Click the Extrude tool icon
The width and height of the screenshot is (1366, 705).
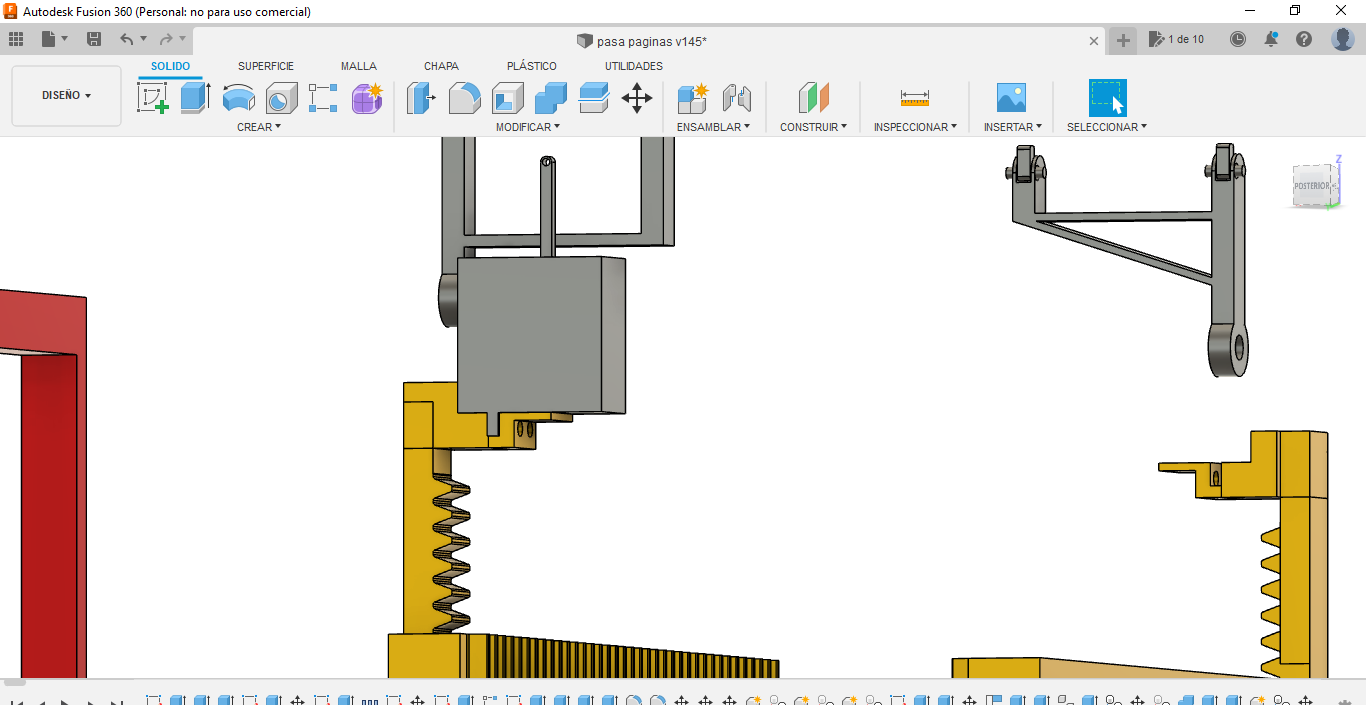click(195, 98)
